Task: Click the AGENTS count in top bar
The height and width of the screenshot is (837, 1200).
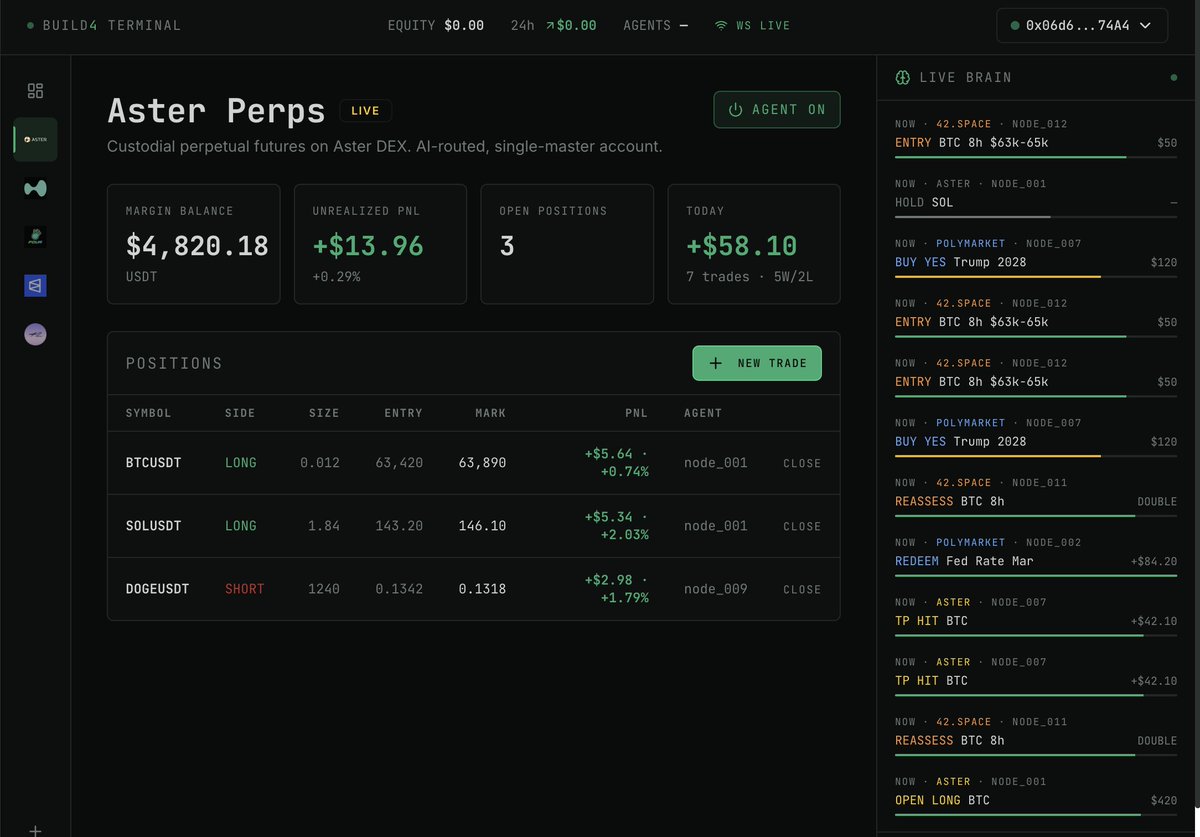Action: coord(655,25)
